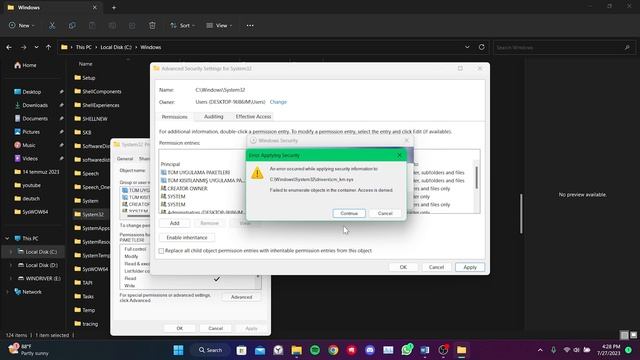Open Home in the navigation pane

point(25,65)
